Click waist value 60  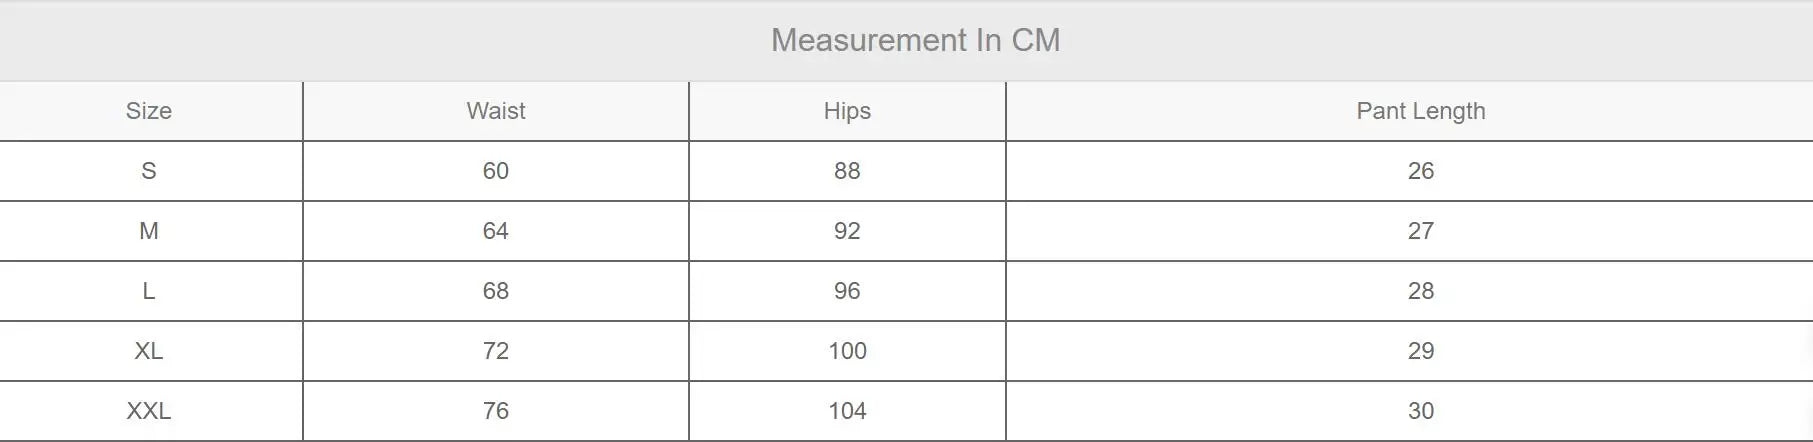pos(496,171)
